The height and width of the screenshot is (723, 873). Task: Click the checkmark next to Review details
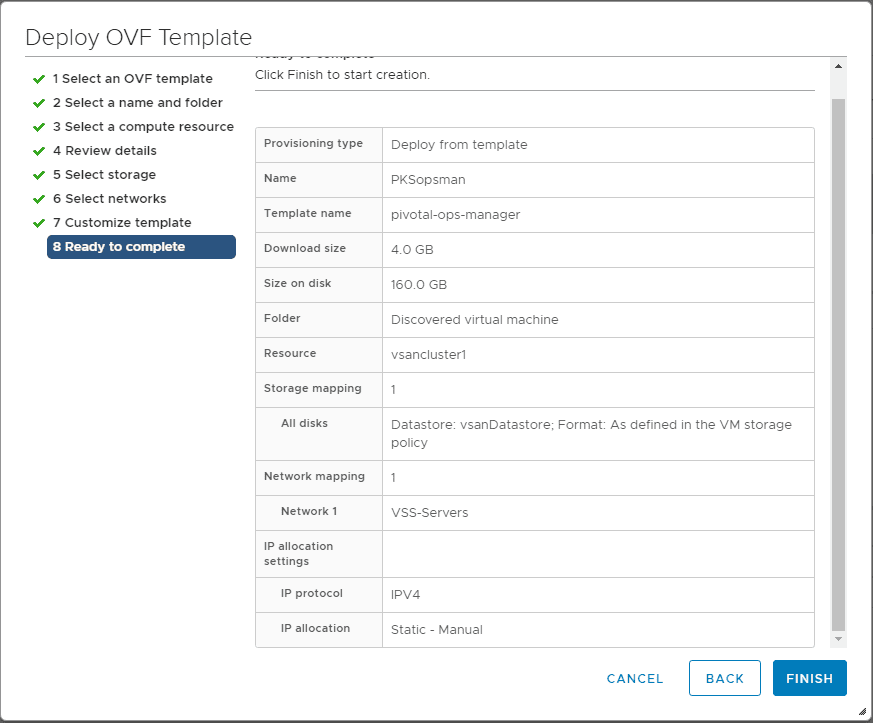[x=39, y=151]
